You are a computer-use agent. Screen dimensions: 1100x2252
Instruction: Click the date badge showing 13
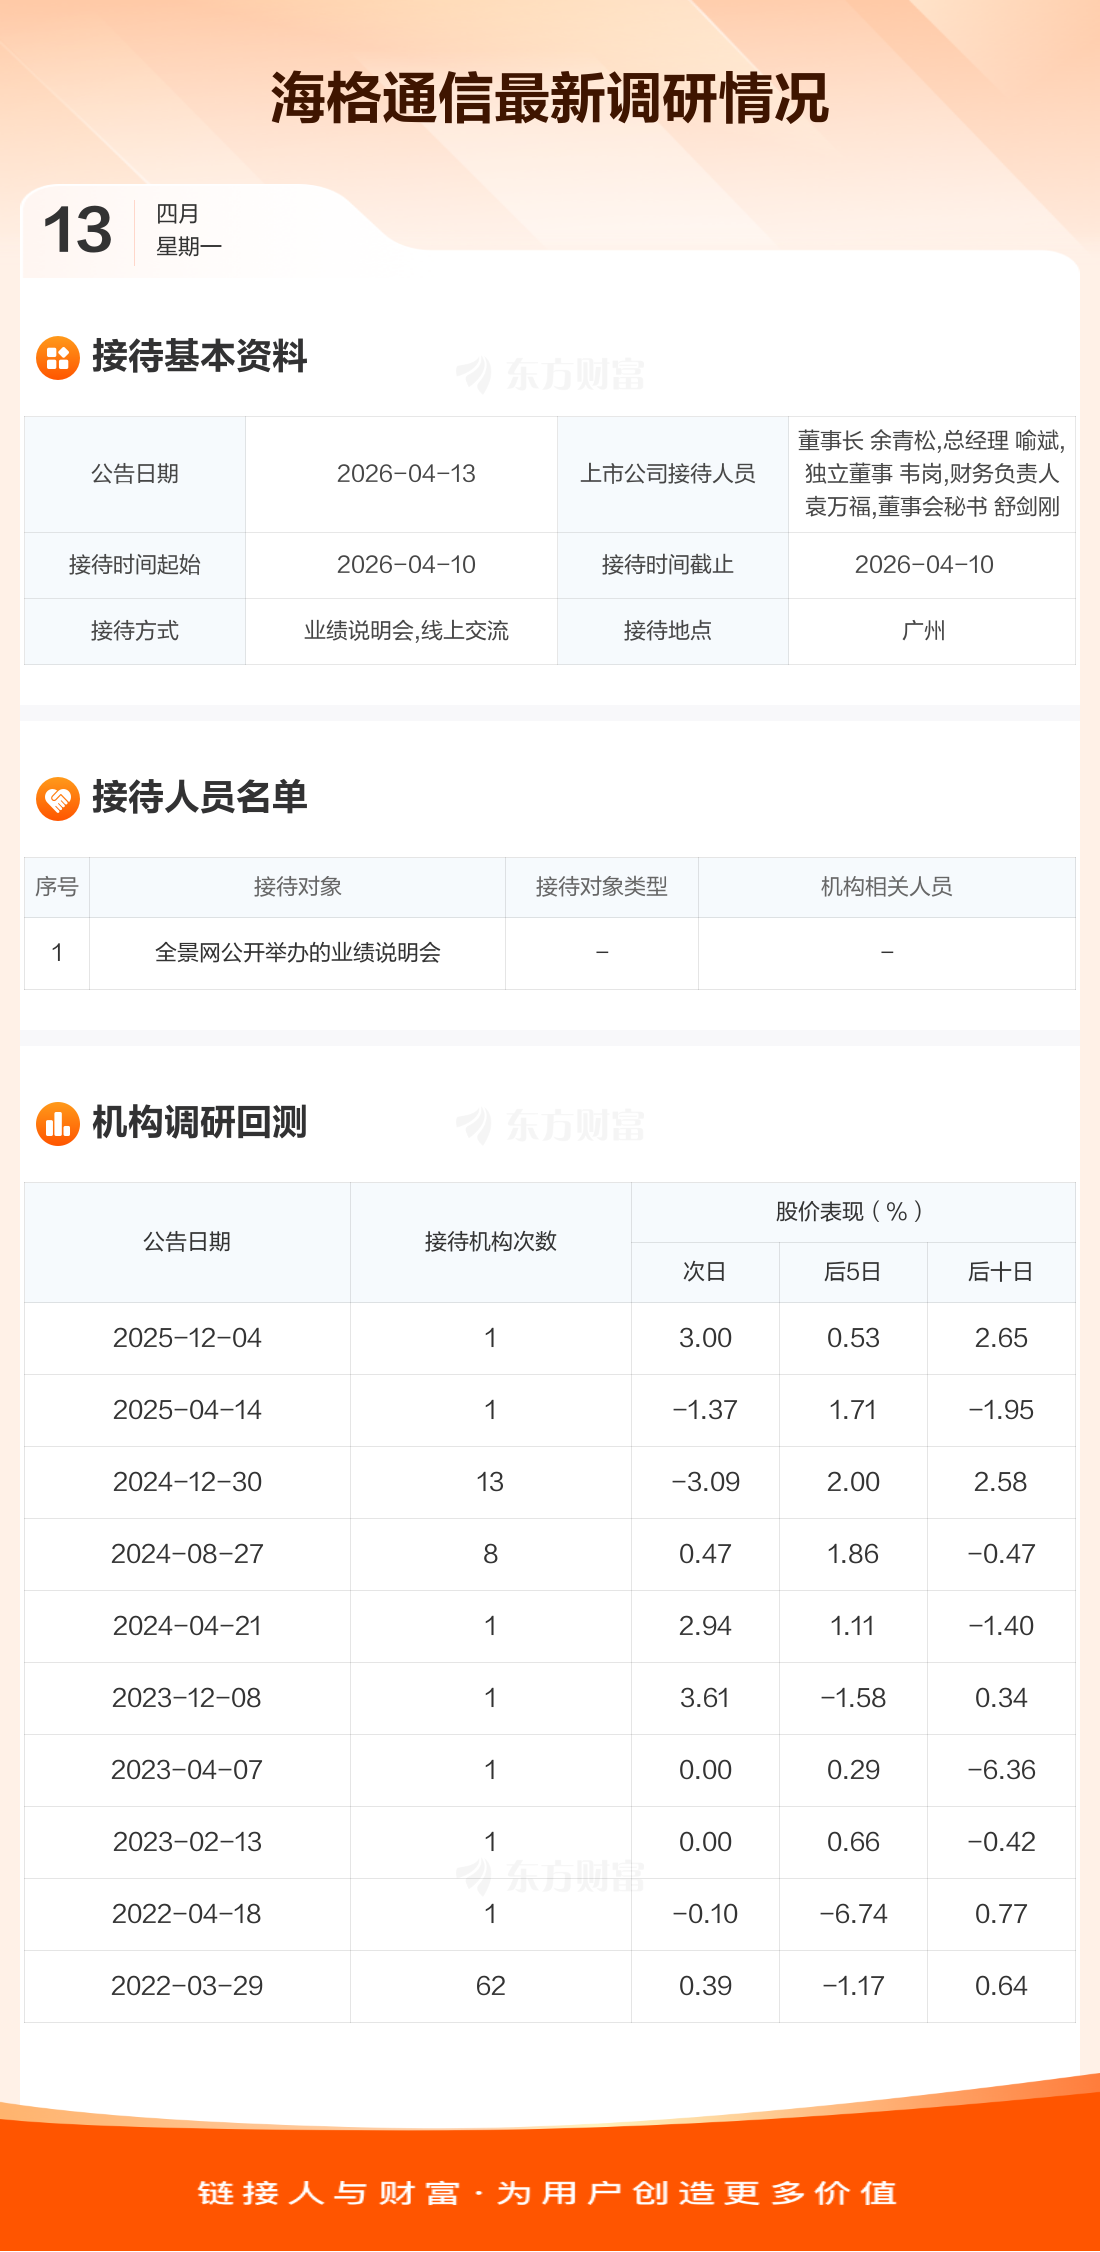tap(78, 230)
